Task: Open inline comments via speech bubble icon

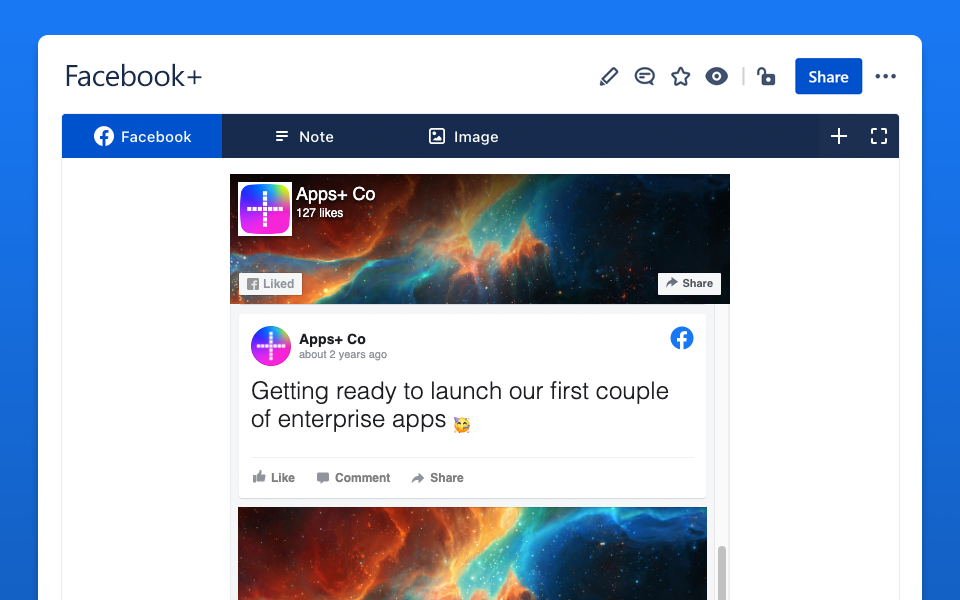Action: click(644, 76)
